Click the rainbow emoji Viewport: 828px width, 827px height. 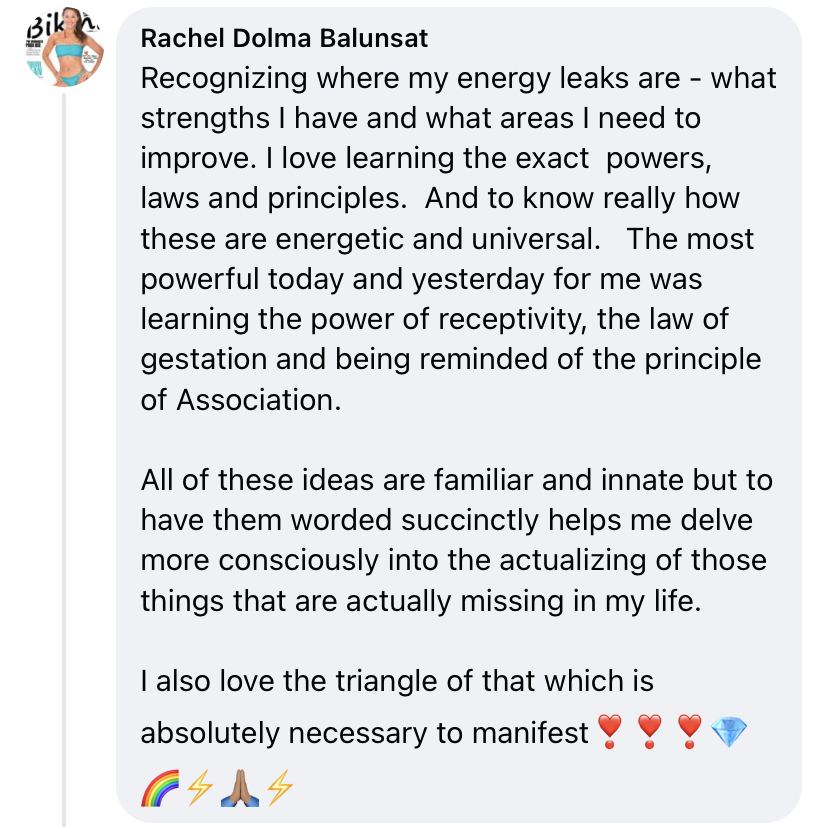point(159,792)
